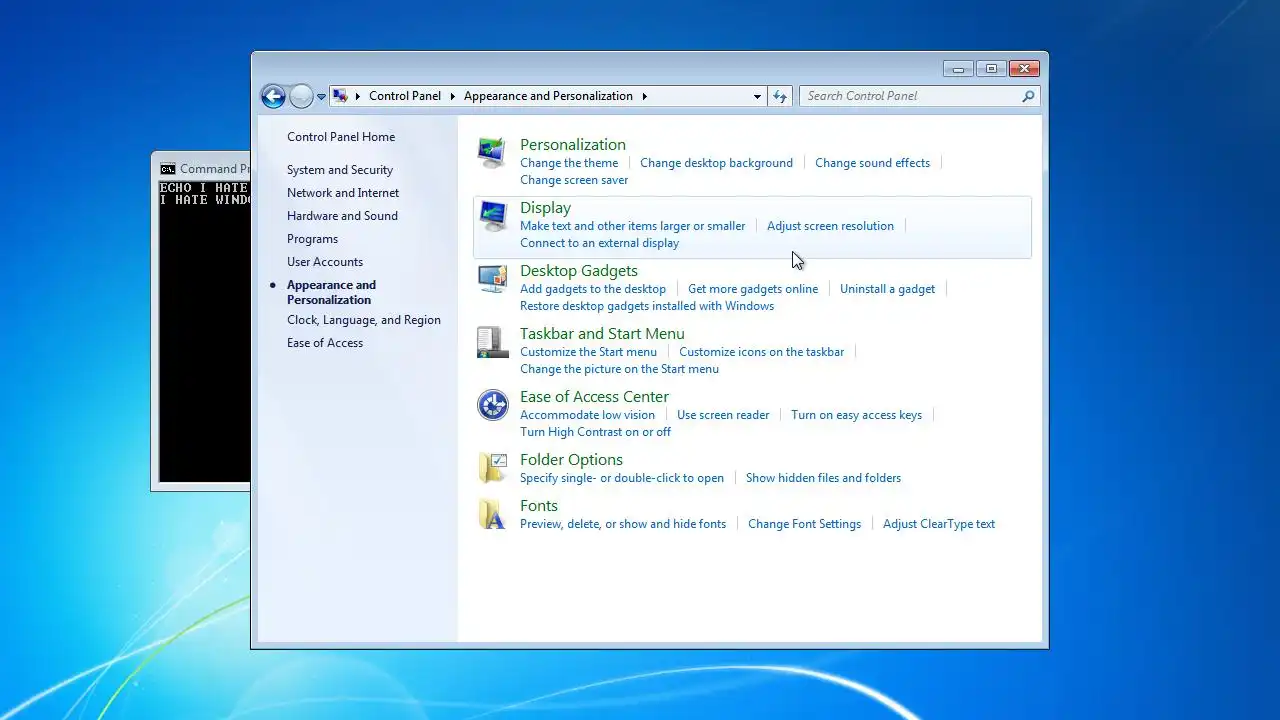Go back with the Back arrow button
This screenshot has height=720, width=1280.
pyautogui.click(x=273, y=96)
